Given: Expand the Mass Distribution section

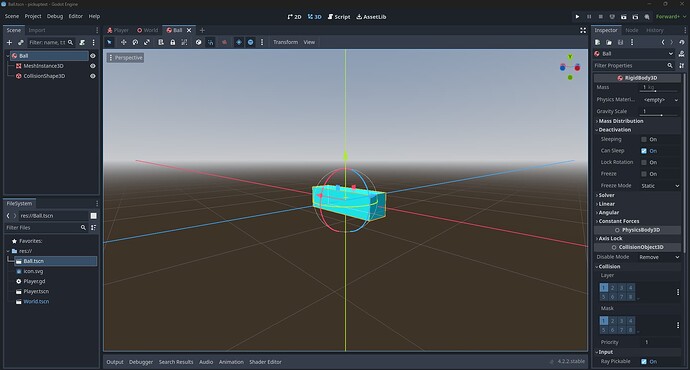Looking at the screenshot, I should pyautogui.click(x=620, y=121).
